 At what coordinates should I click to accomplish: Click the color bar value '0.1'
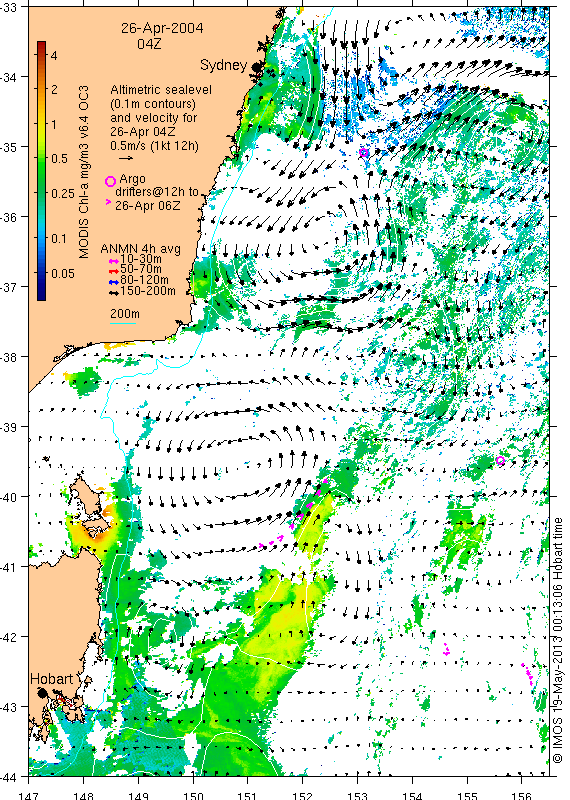[x=60, y=239]
